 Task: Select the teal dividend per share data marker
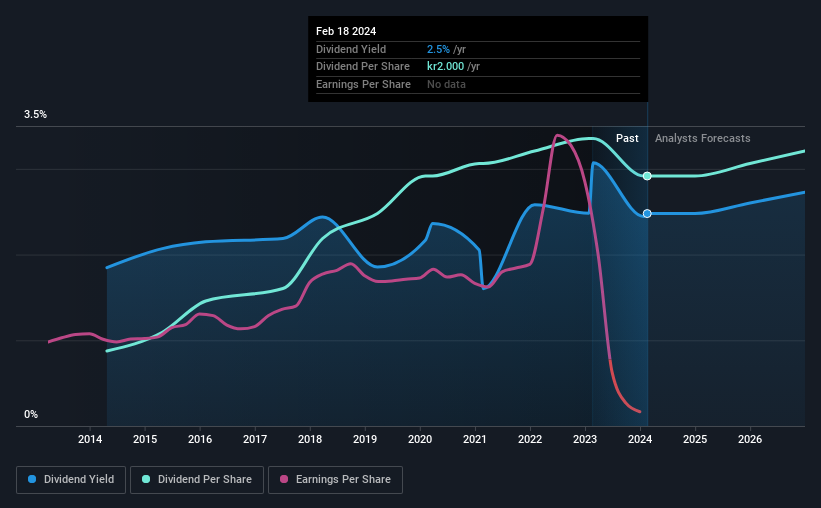(647, 176)
